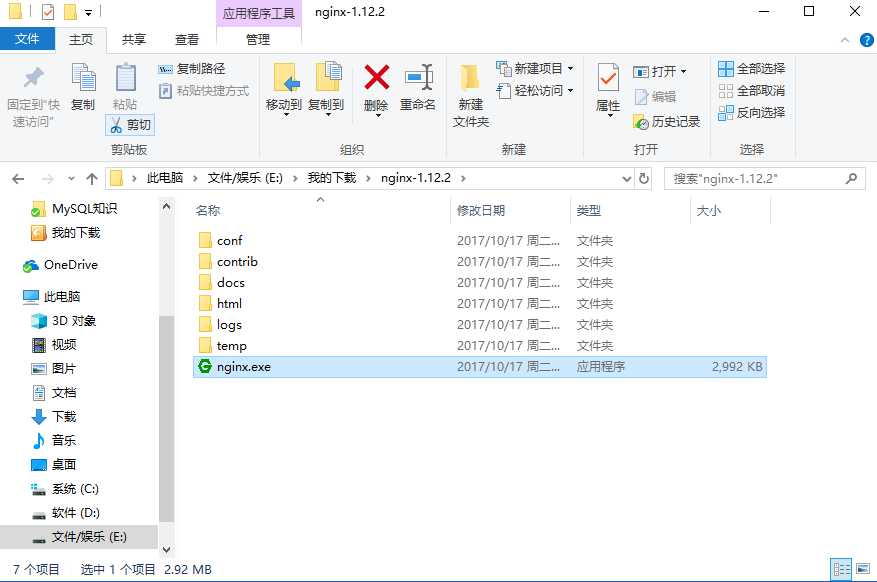Open Properties (属性) in the ribbon
This screenshot has height=582, width=877.
608,89
